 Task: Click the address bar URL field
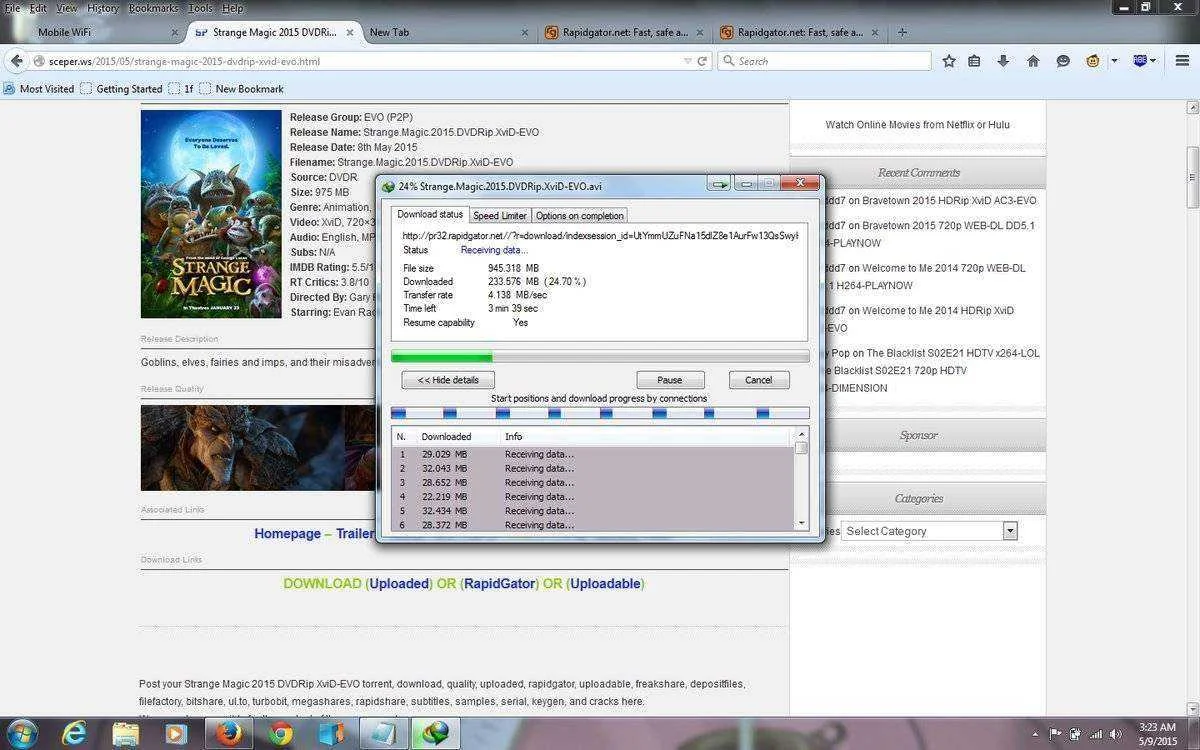(360, 61)
